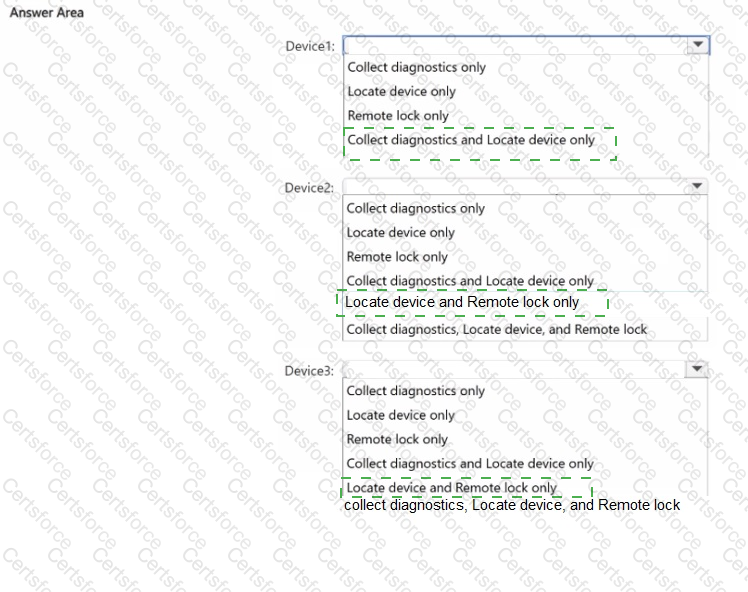This screenshot has width=748, height=592.
Task: Open the Device3 dropdown arrow
Action: point(696,369)
